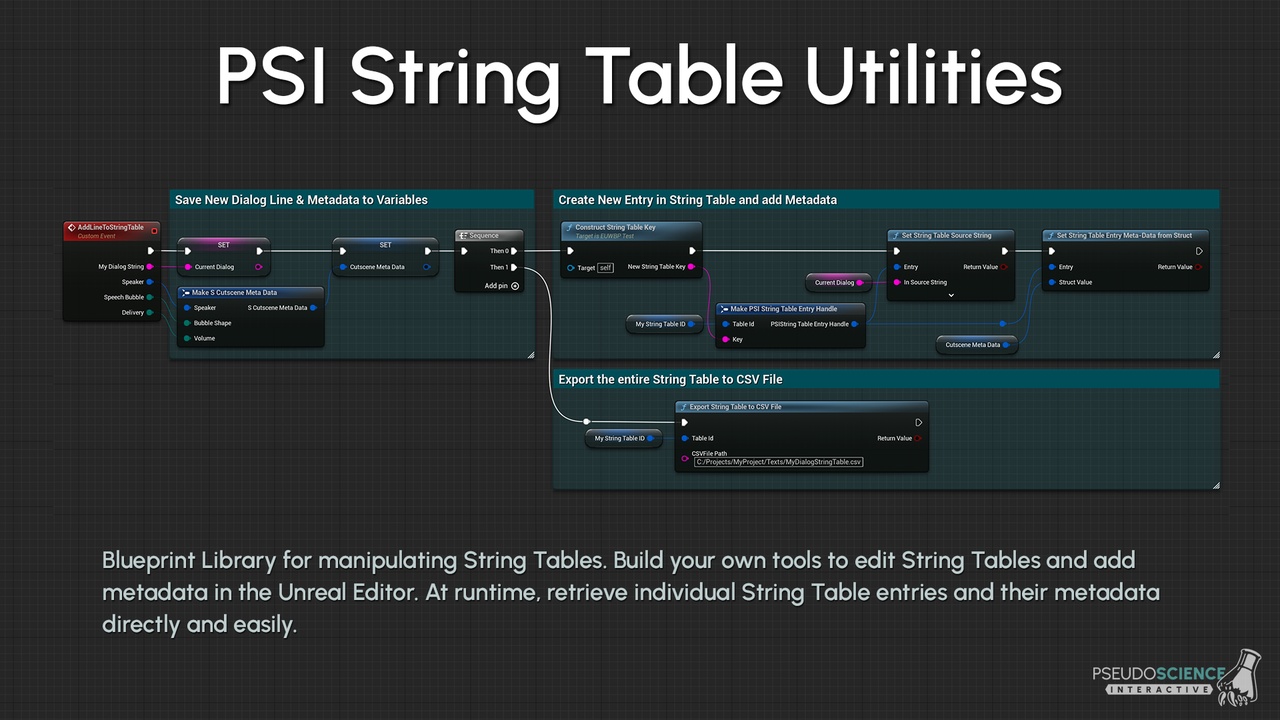Expand the Set String Table Source String node
Screen dimensions: 1280x720
coord(950,296)
